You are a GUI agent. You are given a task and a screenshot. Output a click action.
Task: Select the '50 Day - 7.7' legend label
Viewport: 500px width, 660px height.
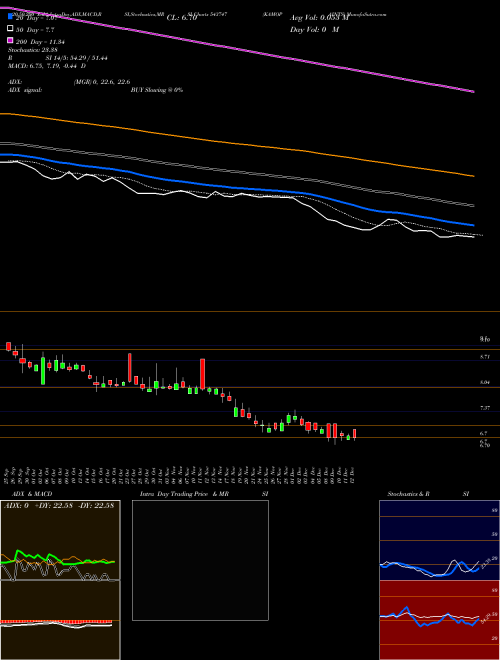(35, 30)
